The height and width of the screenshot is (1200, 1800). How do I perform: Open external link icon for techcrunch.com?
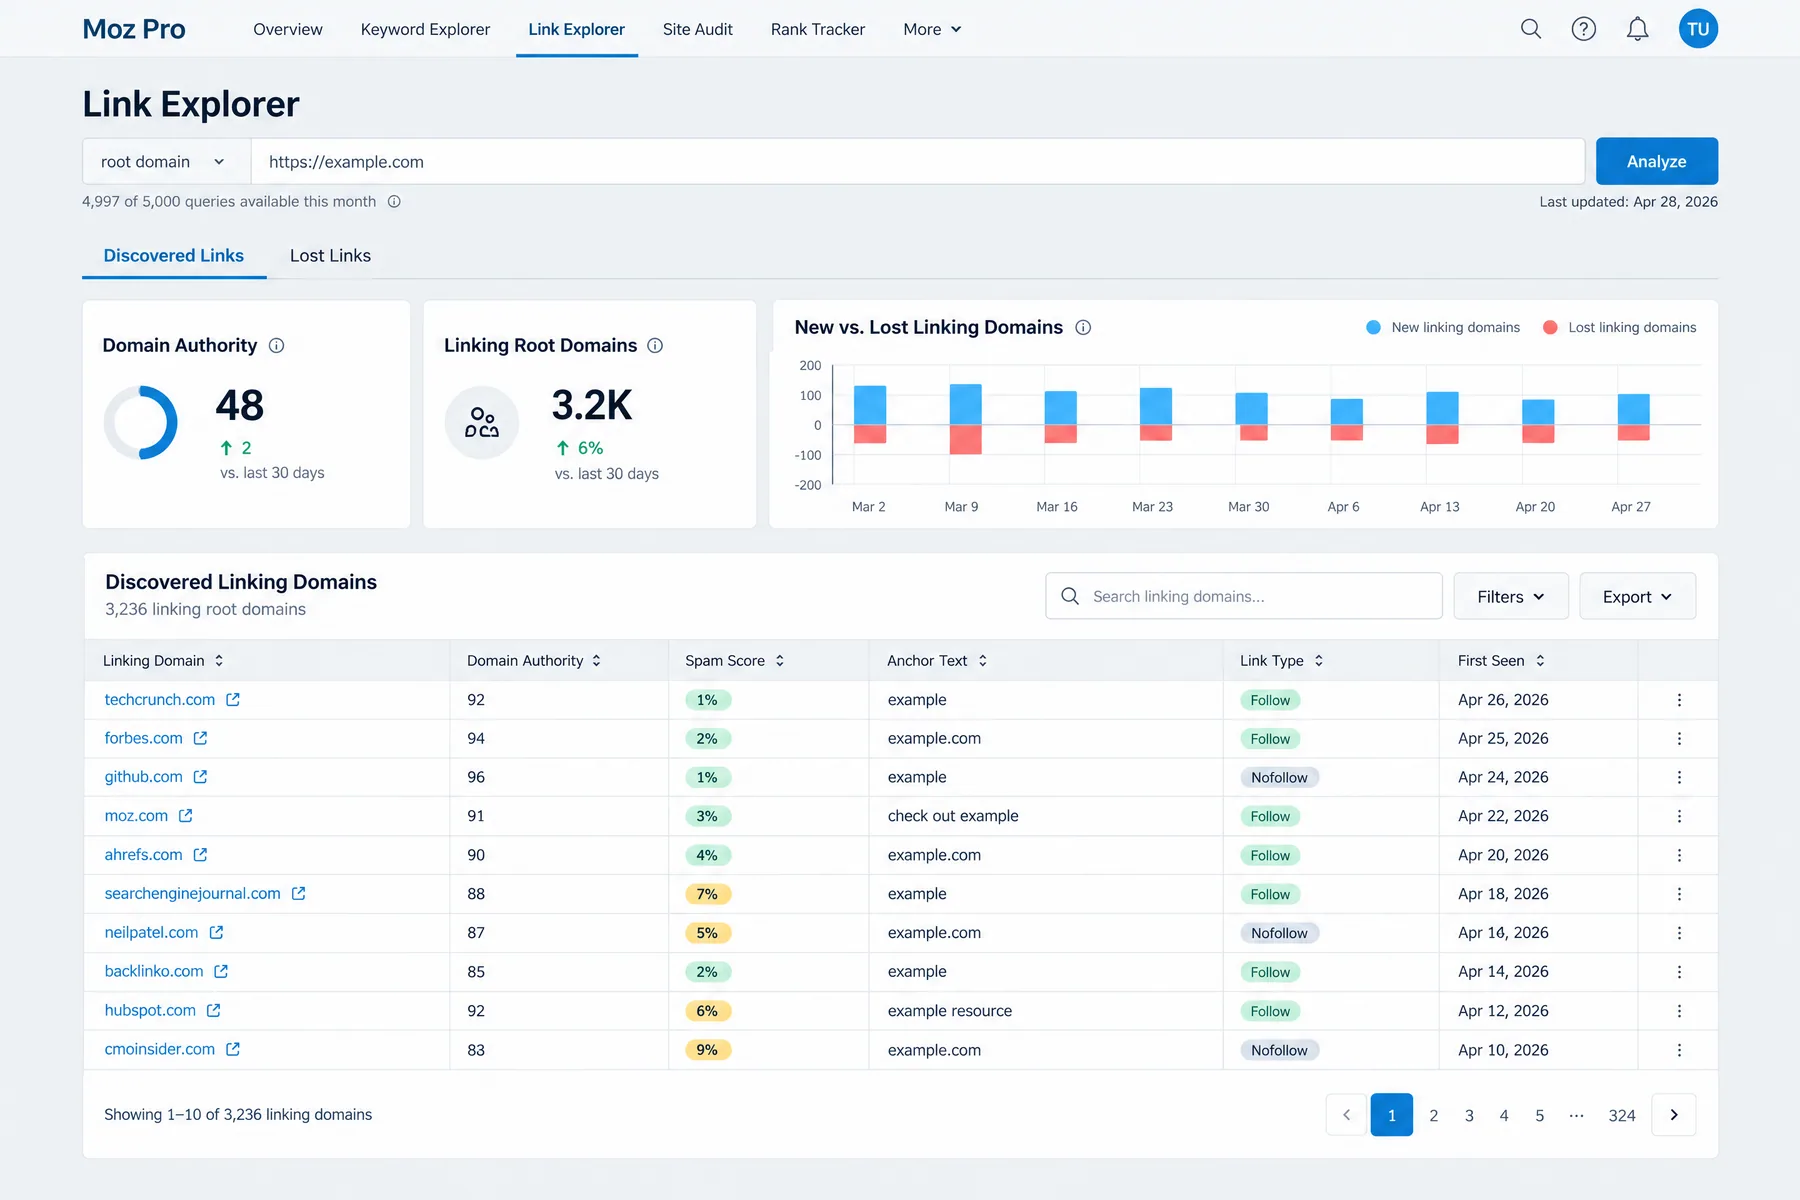233,700
